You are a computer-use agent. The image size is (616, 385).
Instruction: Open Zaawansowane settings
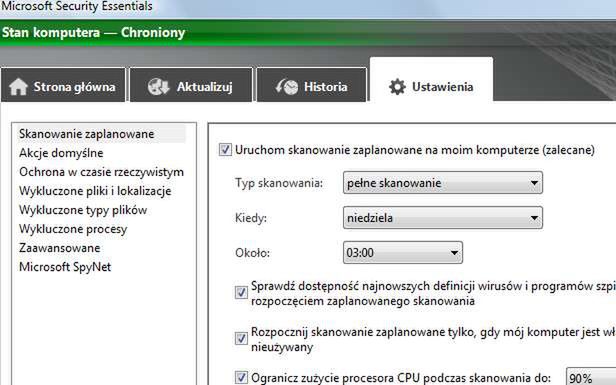pyautogui.click(x=60, y=248)
